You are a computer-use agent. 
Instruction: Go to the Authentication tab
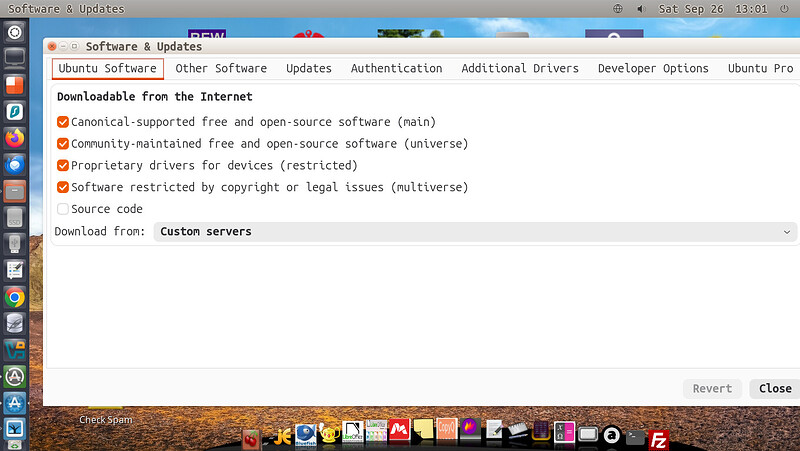tap(396, 68)
